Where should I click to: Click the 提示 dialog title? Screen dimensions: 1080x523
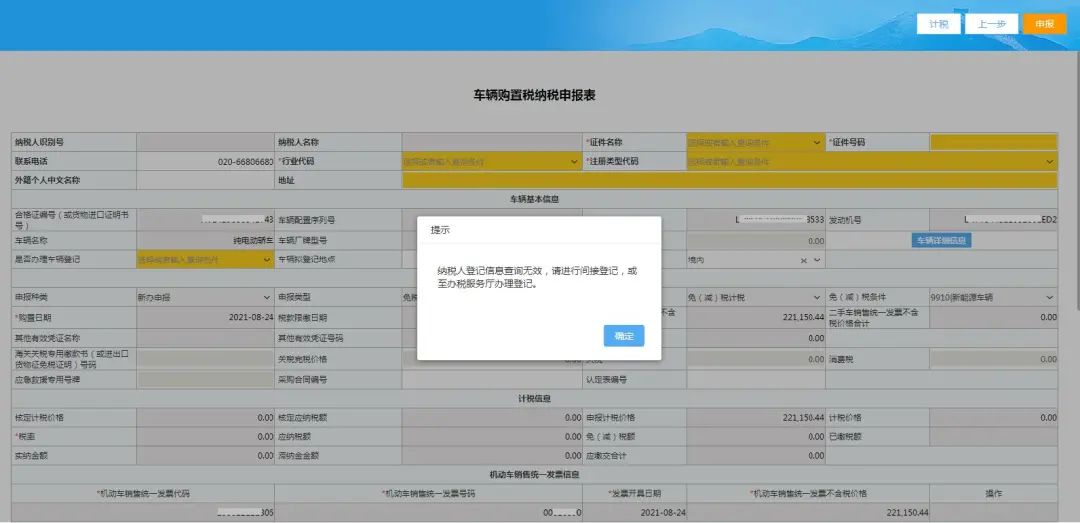(x=440, y=230)
